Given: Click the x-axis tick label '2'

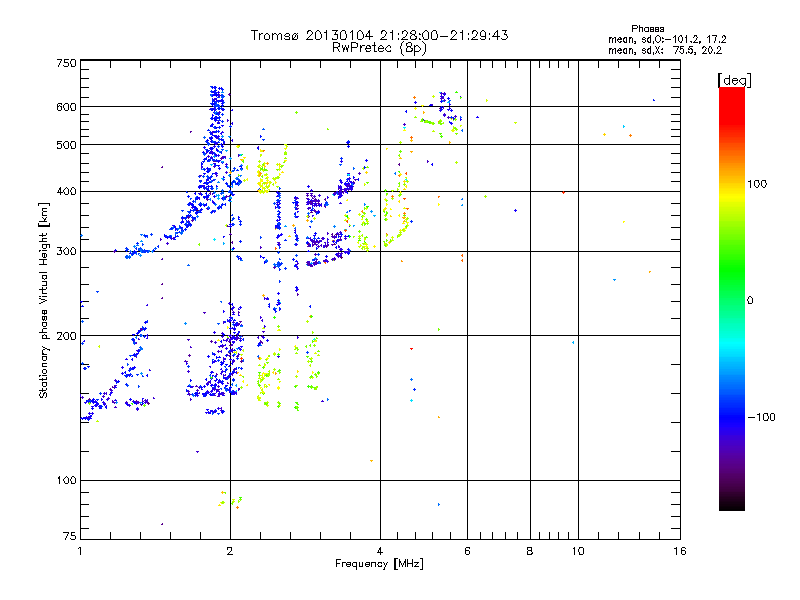Looking at the screenshot, I should pyautogui.click(x=230, y=551).
